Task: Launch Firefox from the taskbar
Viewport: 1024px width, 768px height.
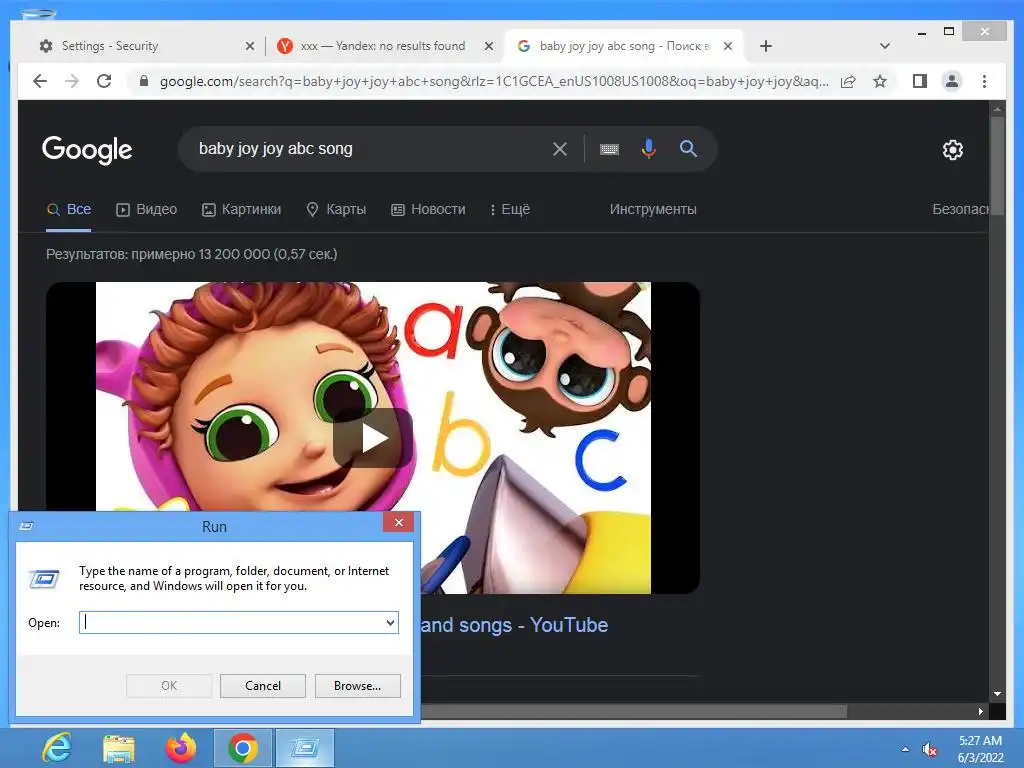Action: [181, 748]
